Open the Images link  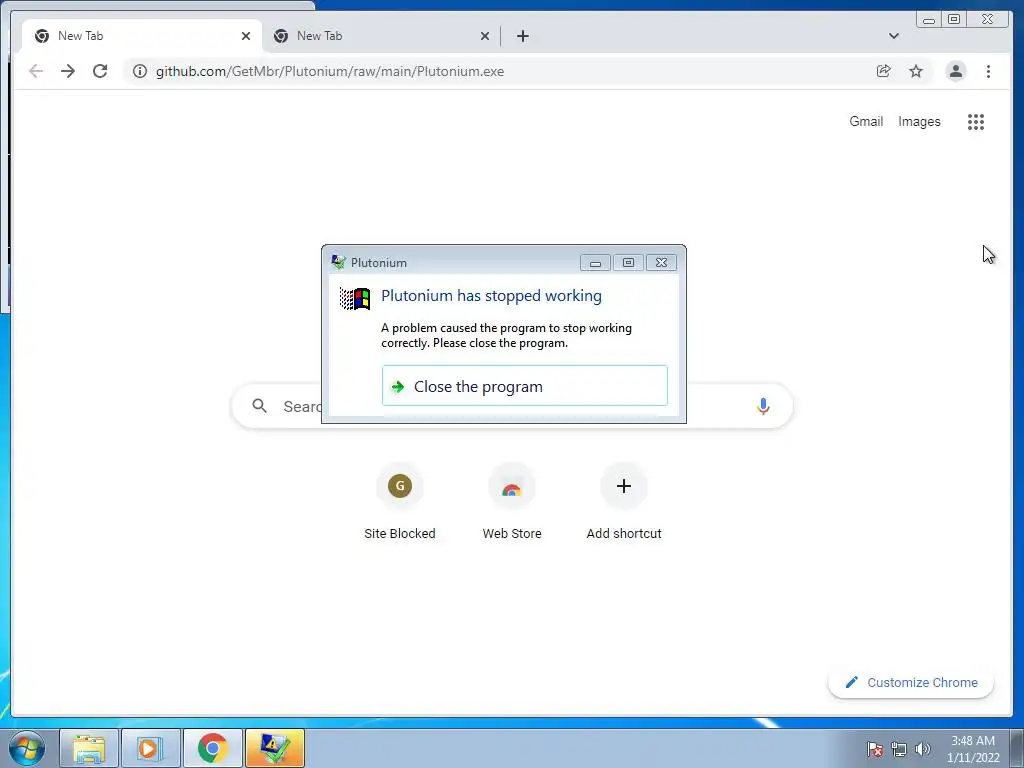(919, 121)
